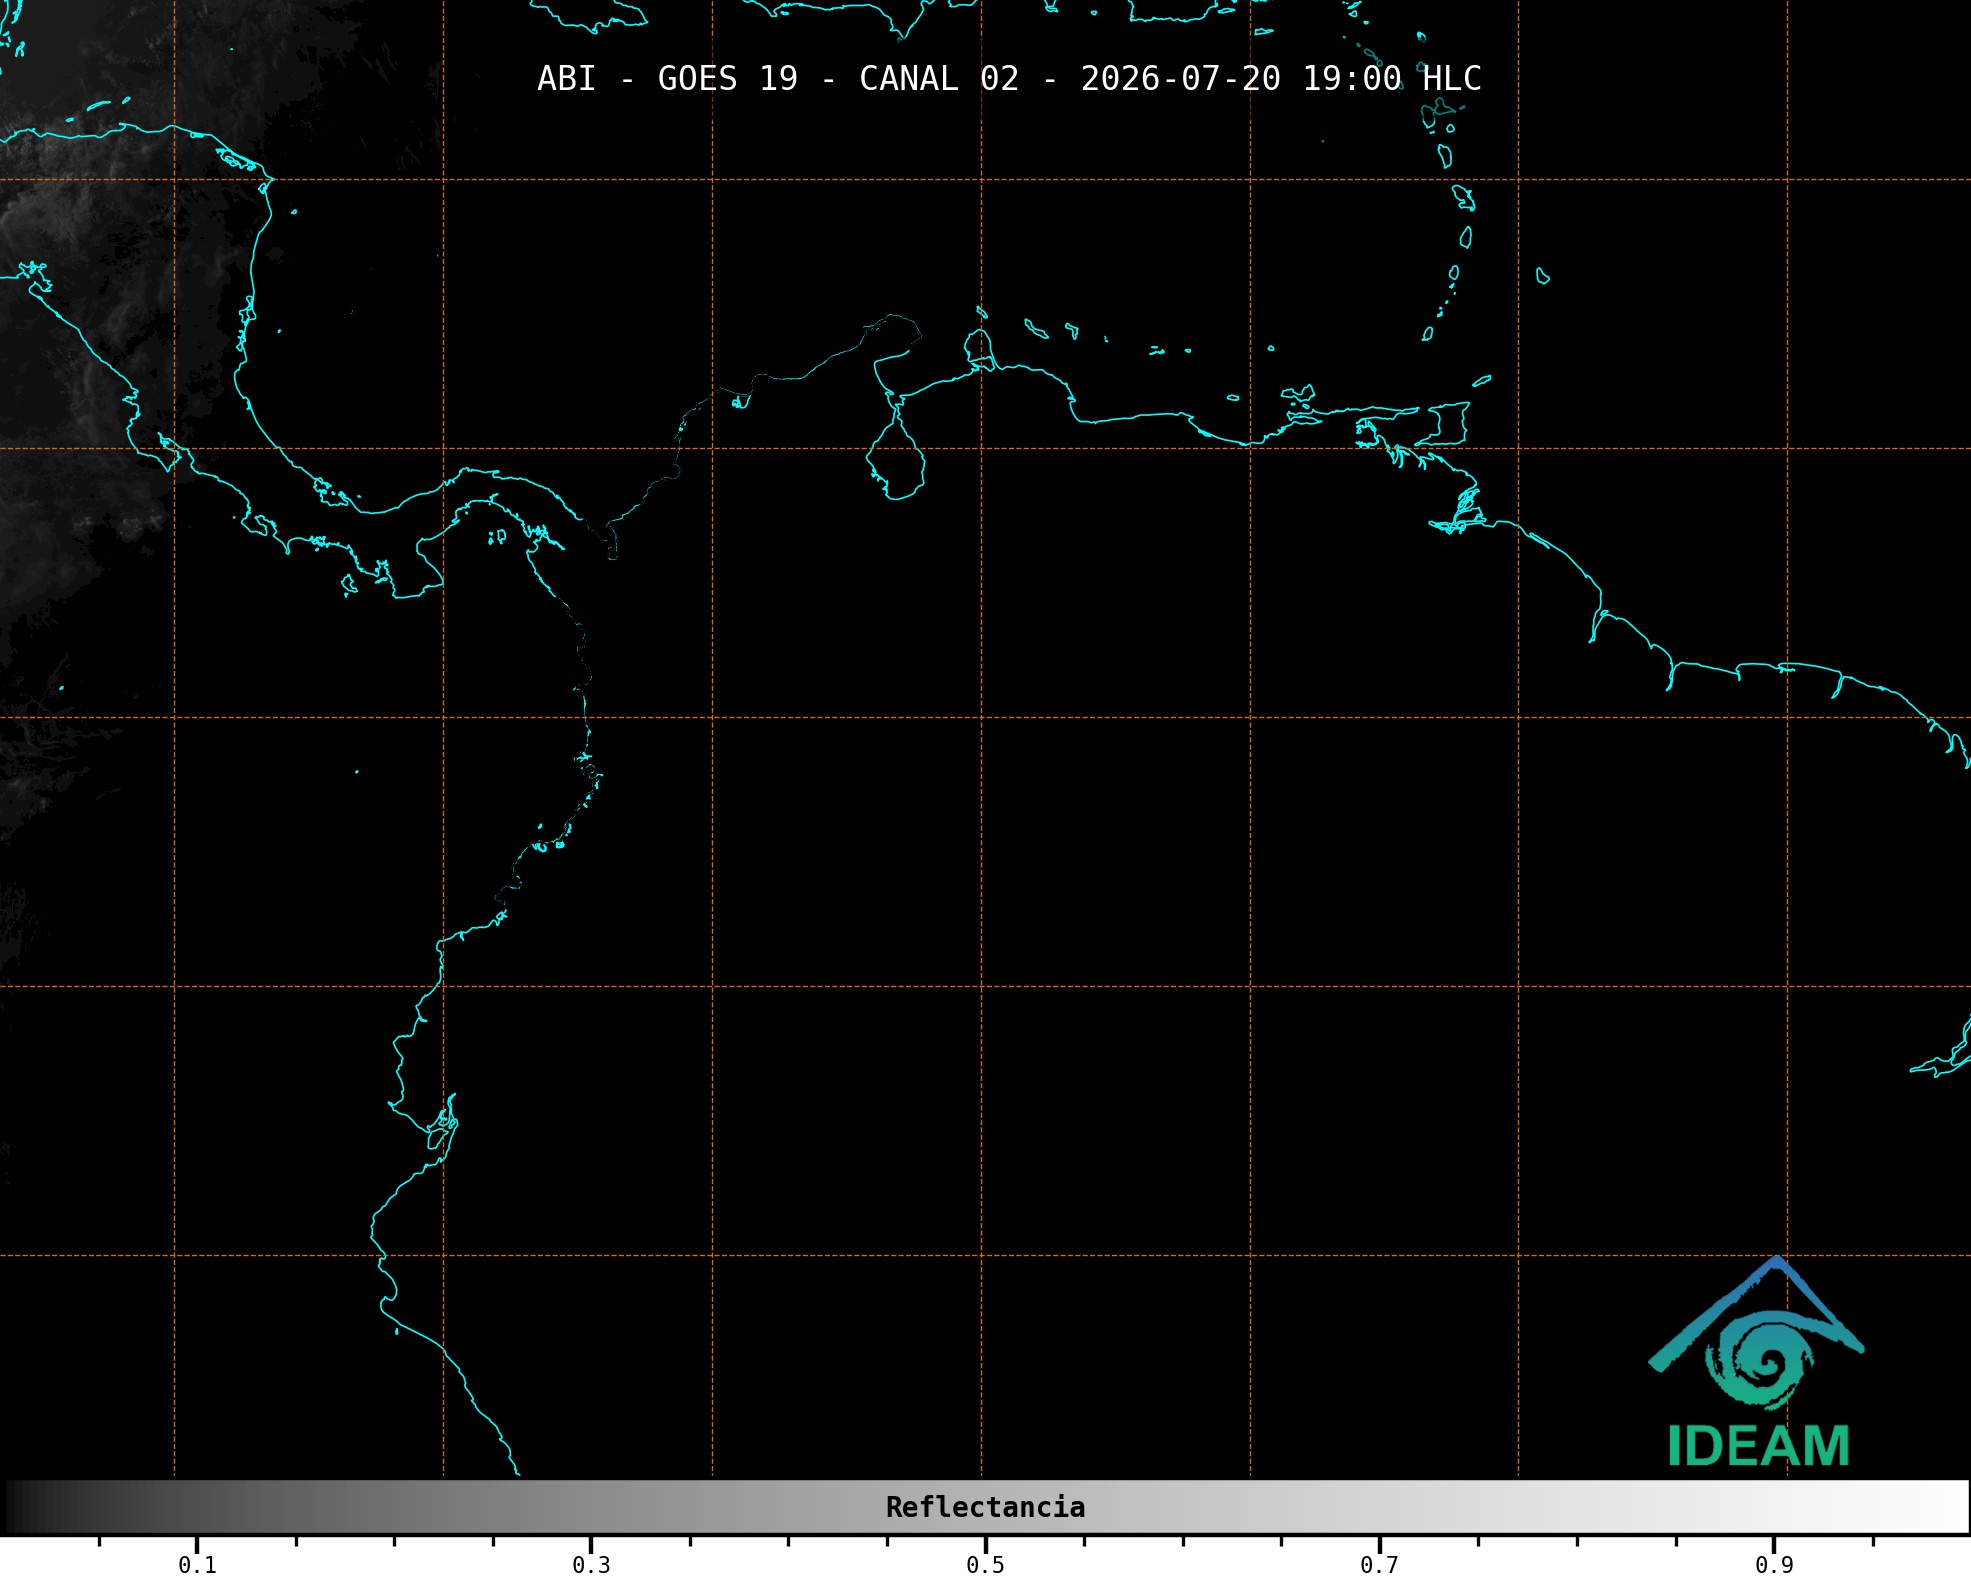1971x1577 pixels.
Task: Click the timestamp '2026-07-20 19:00 HLC'
Action: point(1281,79)
